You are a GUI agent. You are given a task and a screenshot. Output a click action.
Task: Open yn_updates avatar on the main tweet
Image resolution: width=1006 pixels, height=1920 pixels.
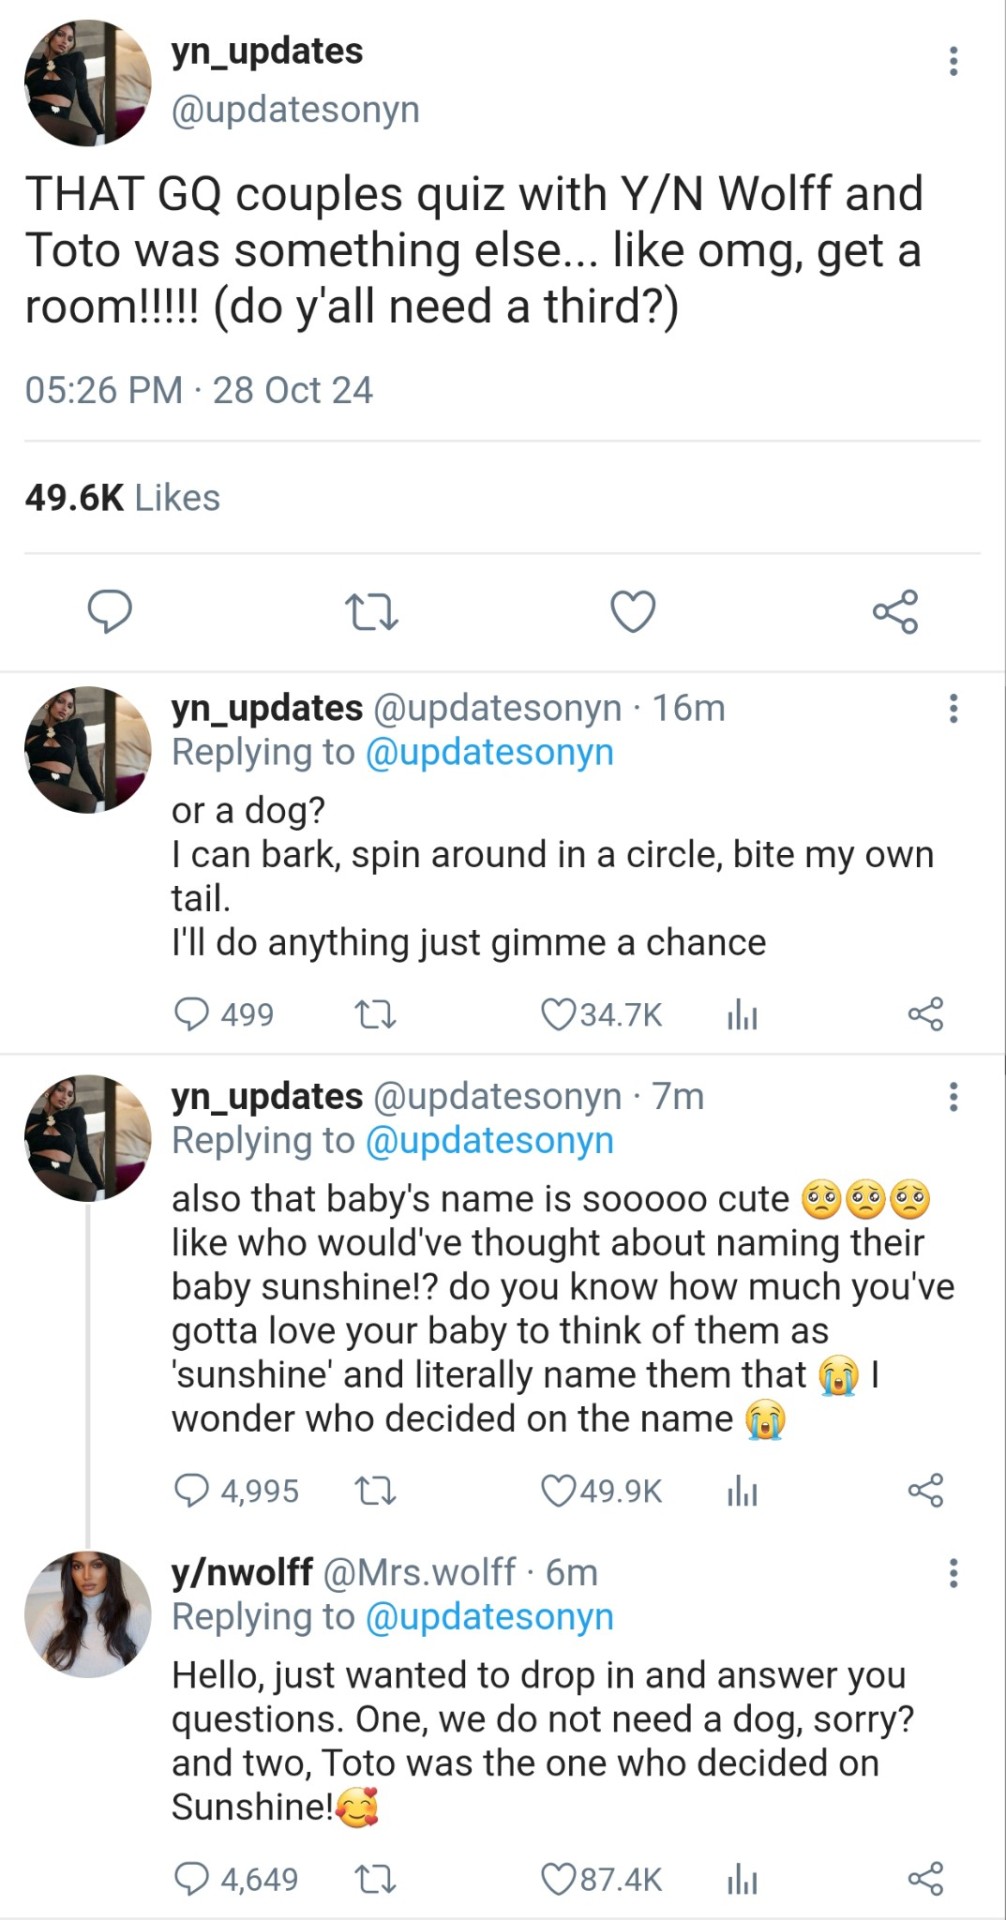click(x=88, y=84)
